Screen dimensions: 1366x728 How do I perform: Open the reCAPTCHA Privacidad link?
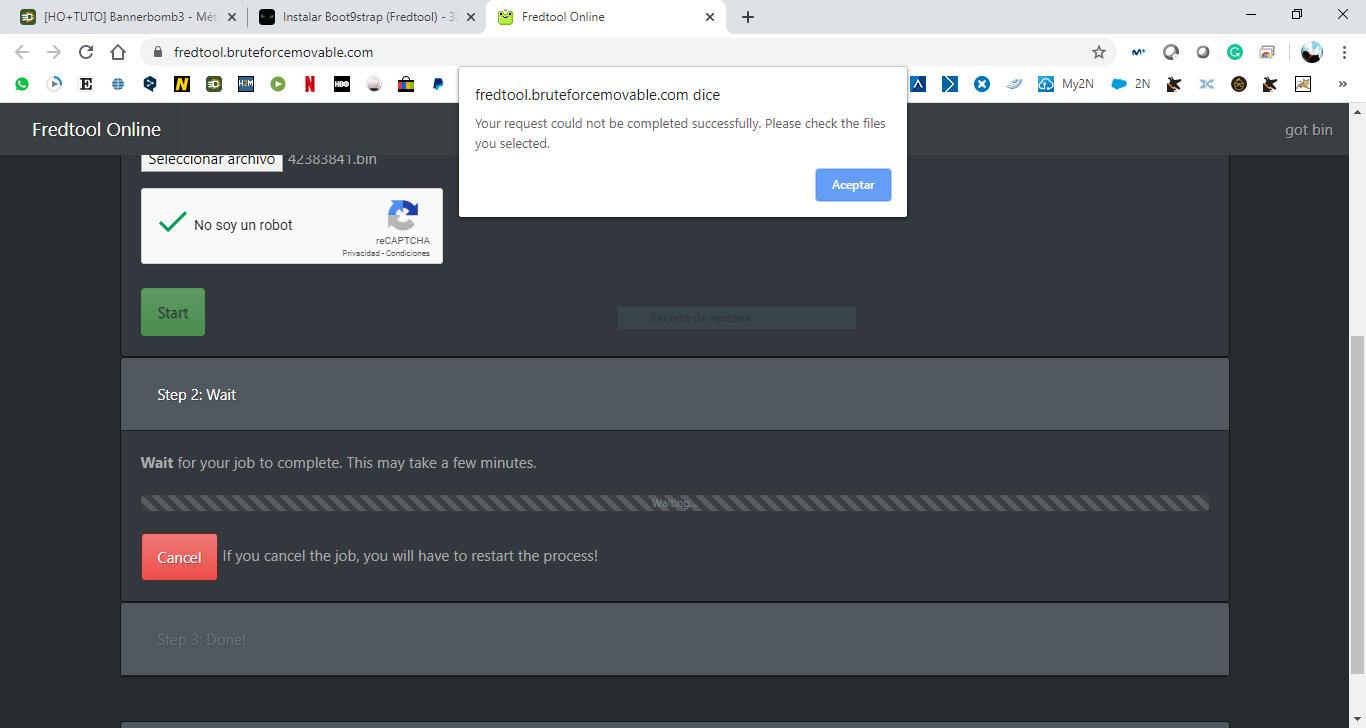pyautogui.click(x=360, y=254)
